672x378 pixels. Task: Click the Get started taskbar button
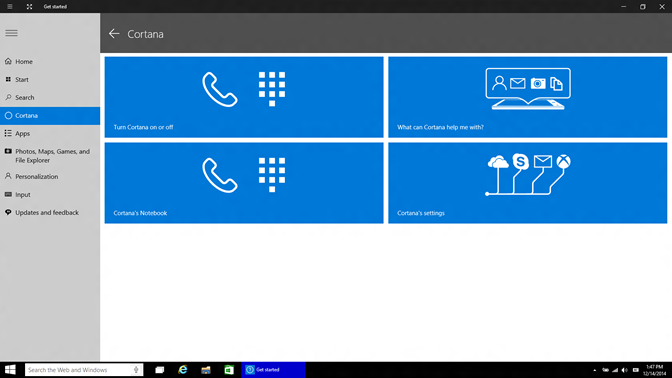(x=273, y=370)
